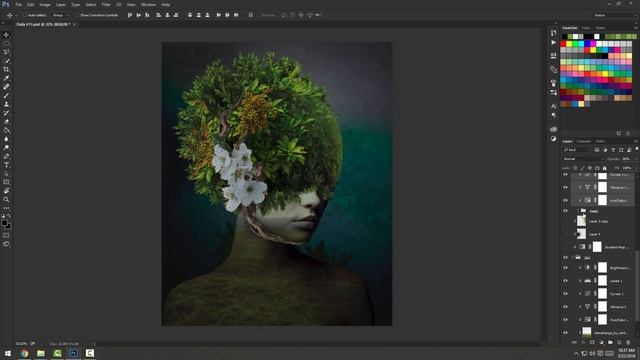Select the Gradient Map layer mask thumbnail
Screen dimensions: 640x360
point(597,247)
